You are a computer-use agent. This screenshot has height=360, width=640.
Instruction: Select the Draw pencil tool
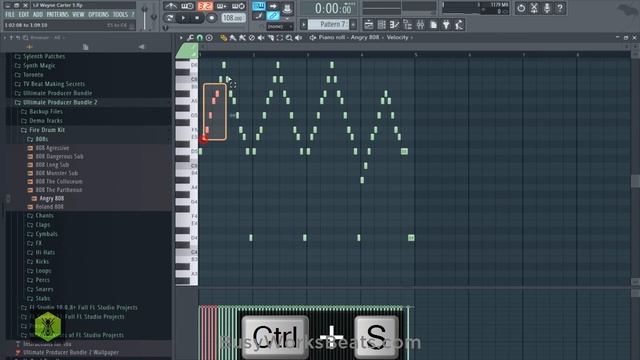(223, 38)
